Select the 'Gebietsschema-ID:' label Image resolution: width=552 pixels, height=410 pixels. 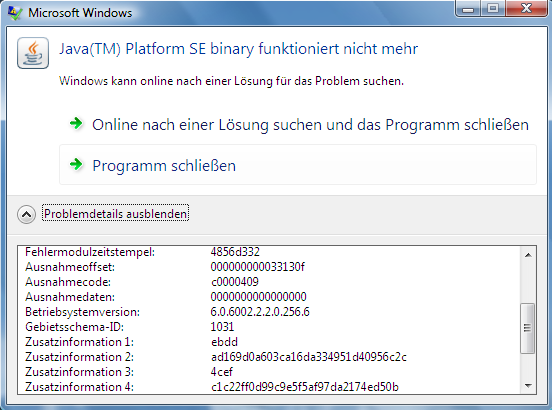[74, 327]
